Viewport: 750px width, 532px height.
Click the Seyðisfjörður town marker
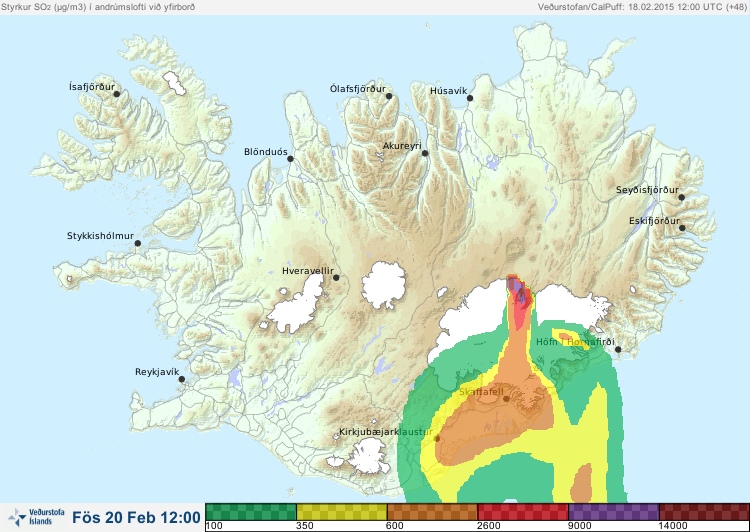682,197
